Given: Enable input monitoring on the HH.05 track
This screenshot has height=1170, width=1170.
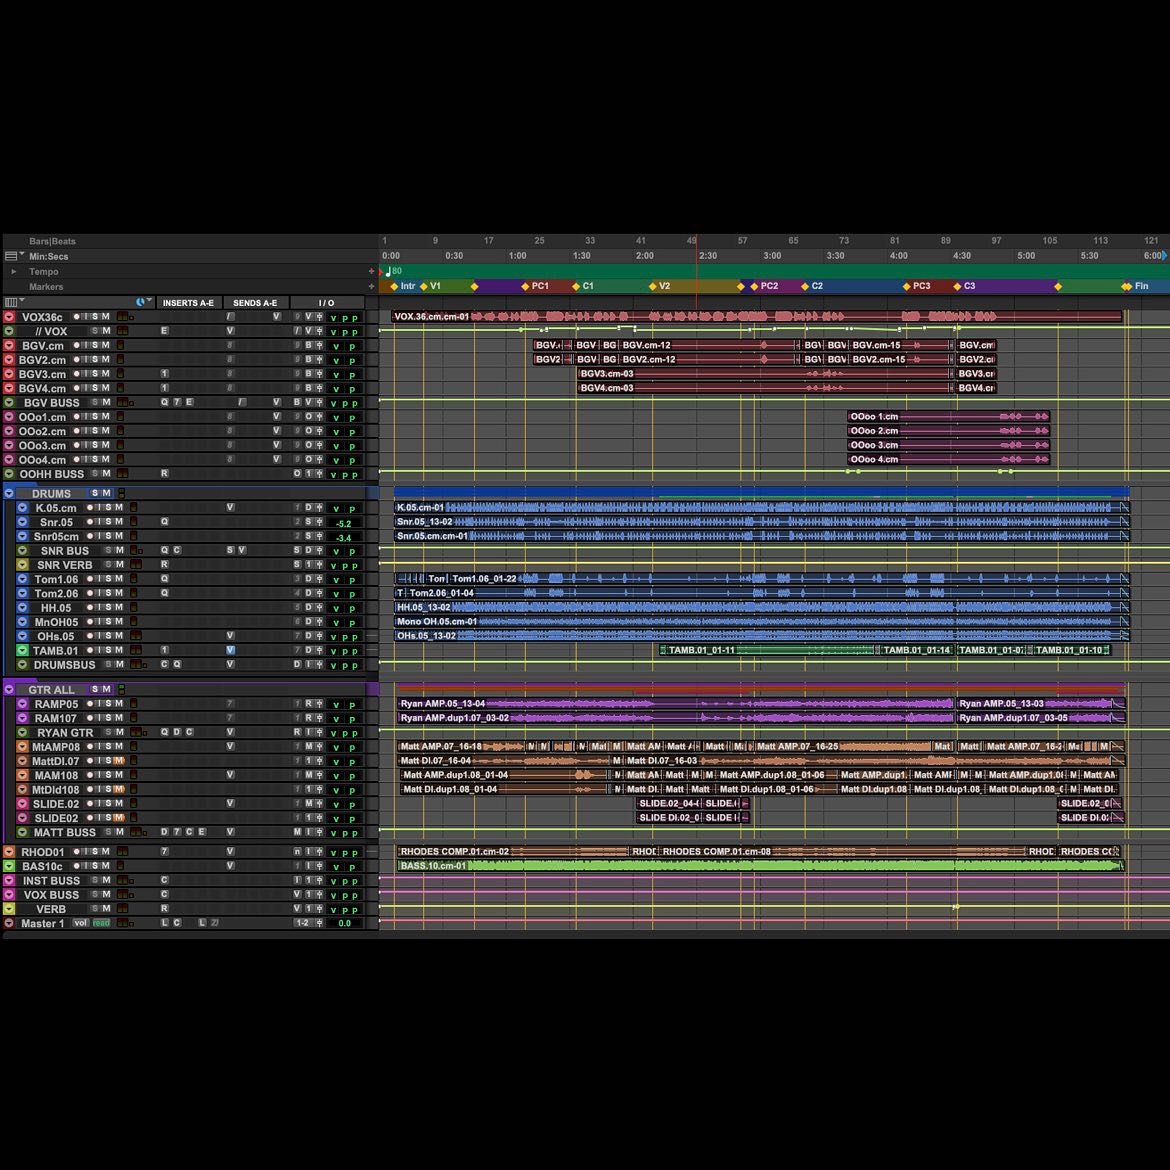Looking at the screenshot, I should 98,607.
